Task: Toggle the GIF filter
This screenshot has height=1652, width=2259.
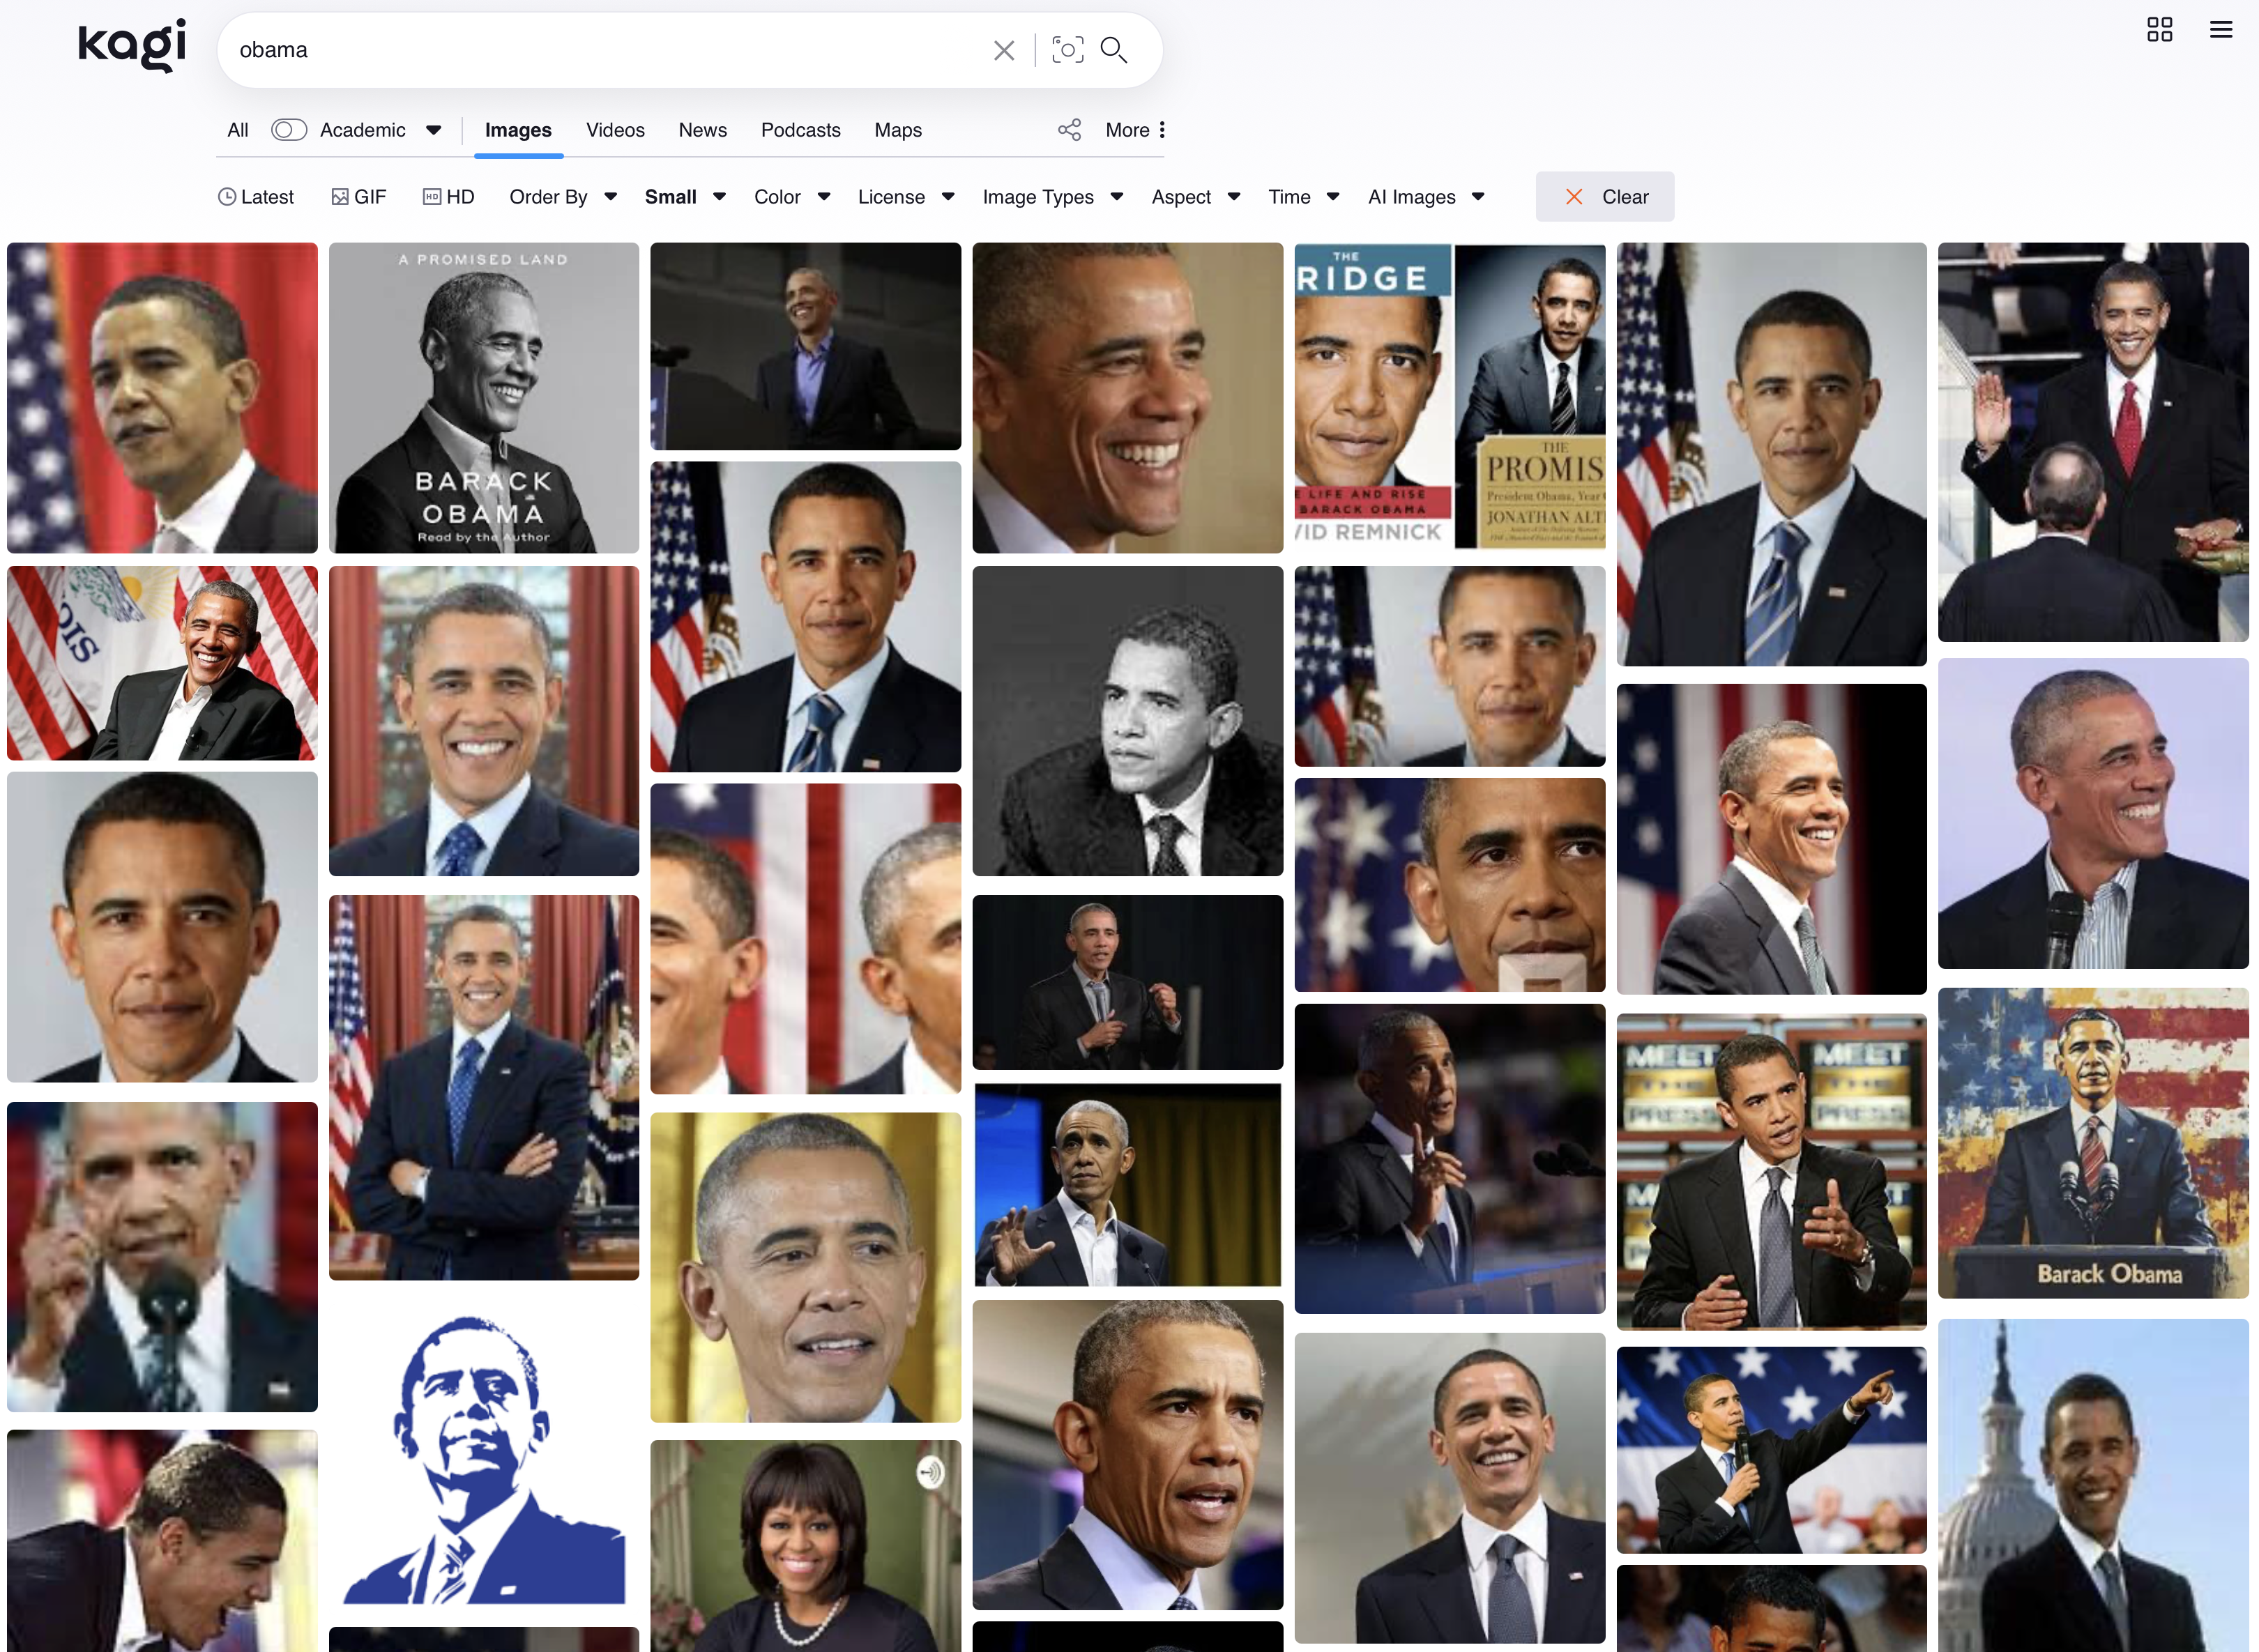Action: [x=359, y=197]
